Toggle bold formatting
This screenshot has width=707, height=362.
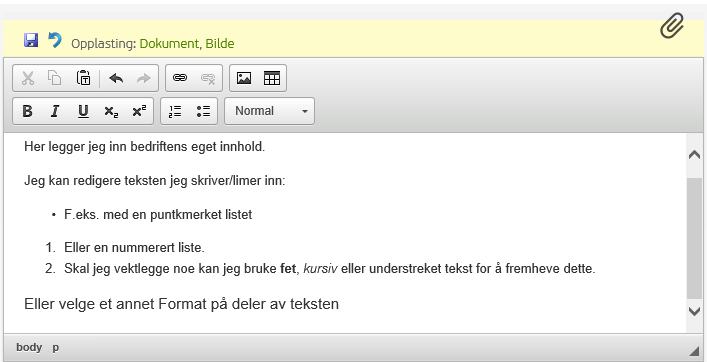pos(28,111)
